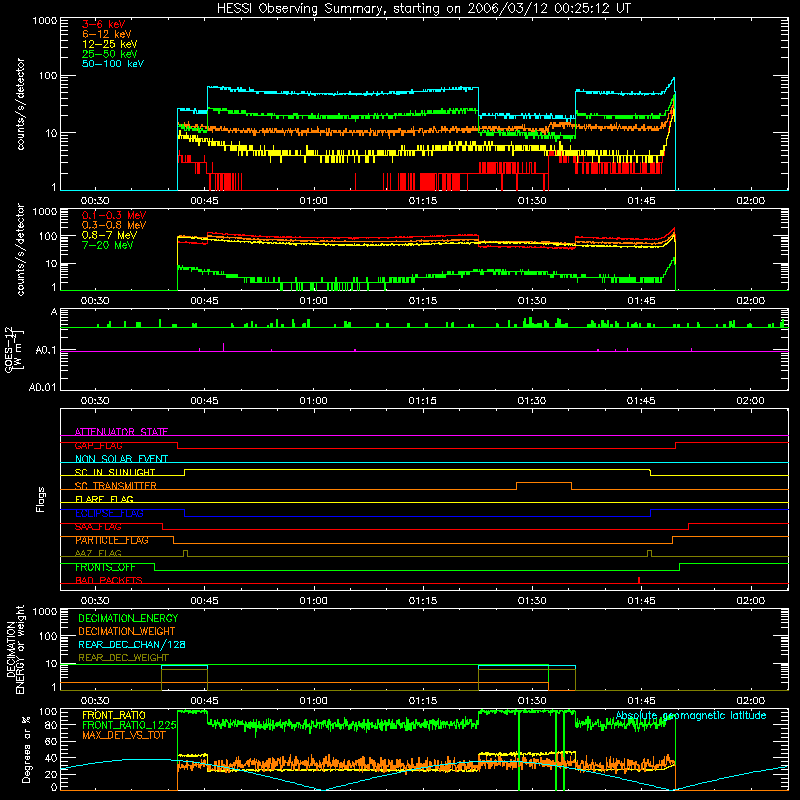Screen dimensions: 800x800
Task: Select the ATTENUATOR_STATE flag label
Action: tap(121, 432)
